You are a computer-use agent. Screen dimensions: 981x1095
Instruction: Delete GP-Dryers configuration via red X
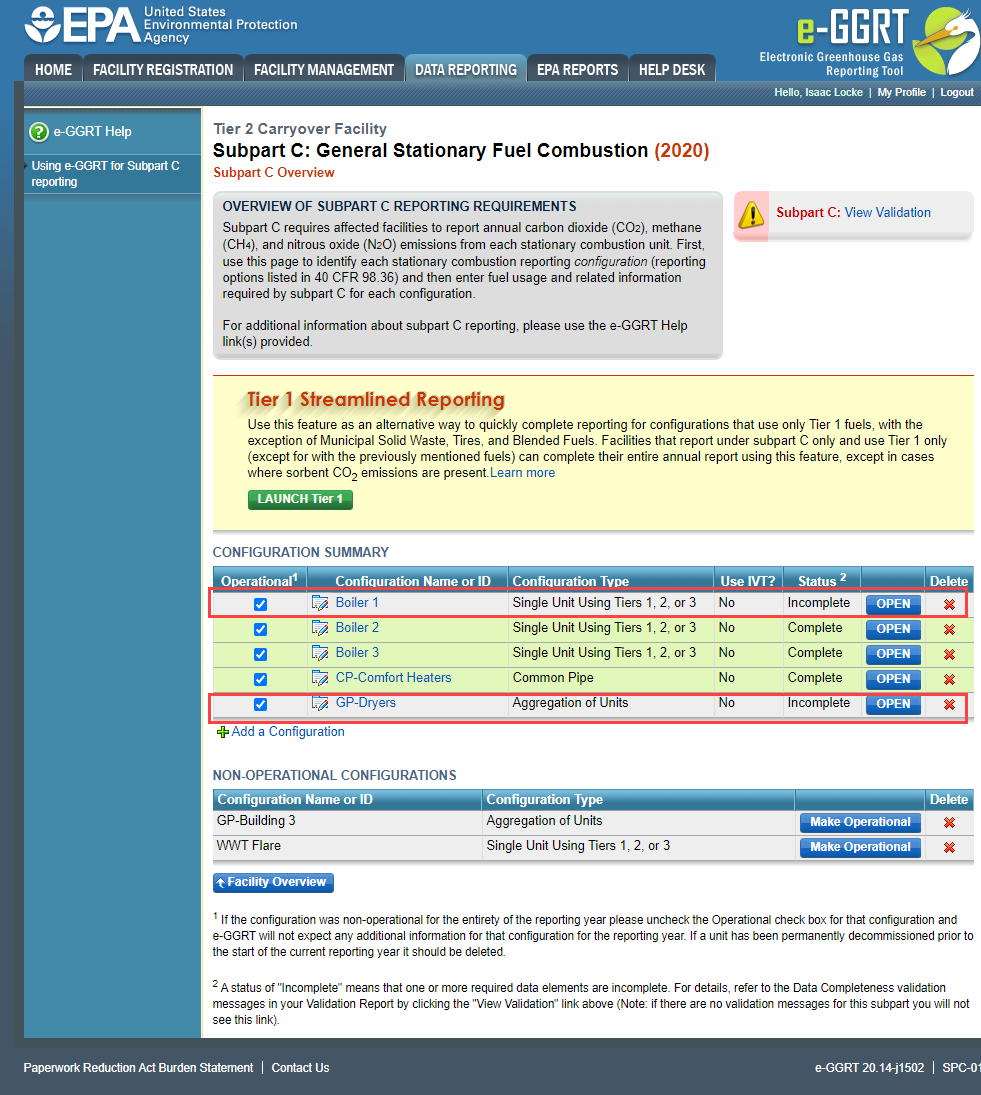coord(950,705)
